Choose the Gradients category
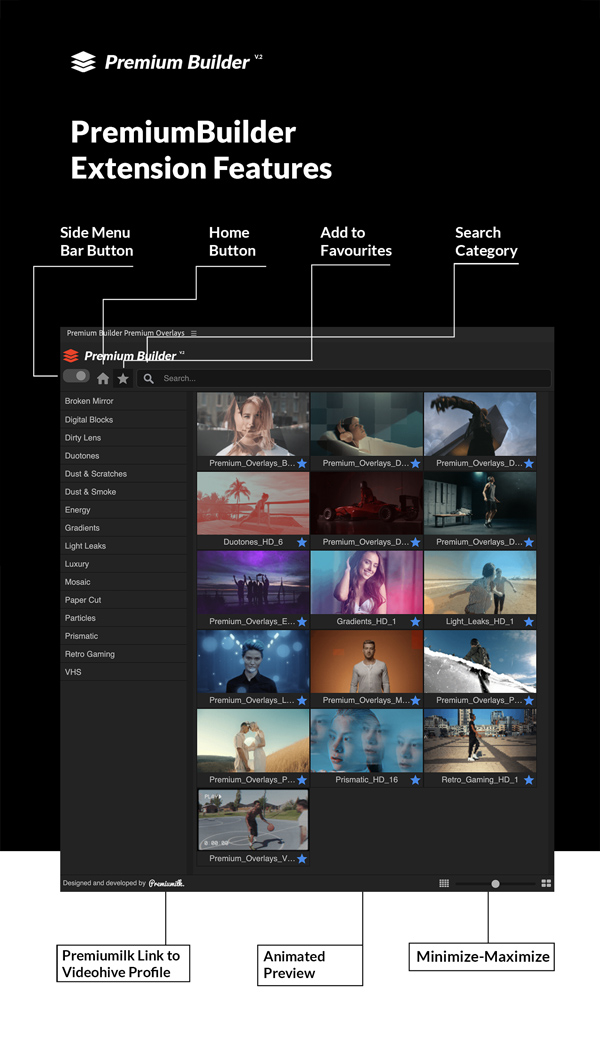 click(x=124, y=528)
